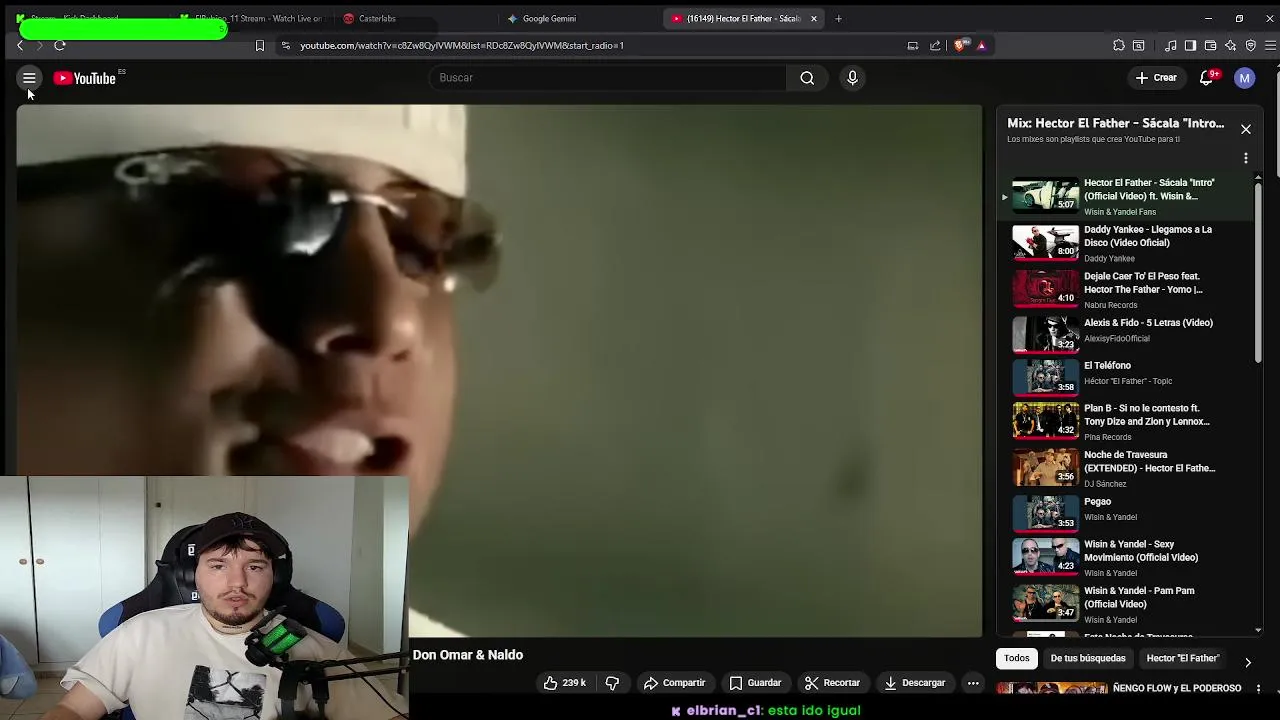Switch to the Google Gemini tab

(548, 18)
